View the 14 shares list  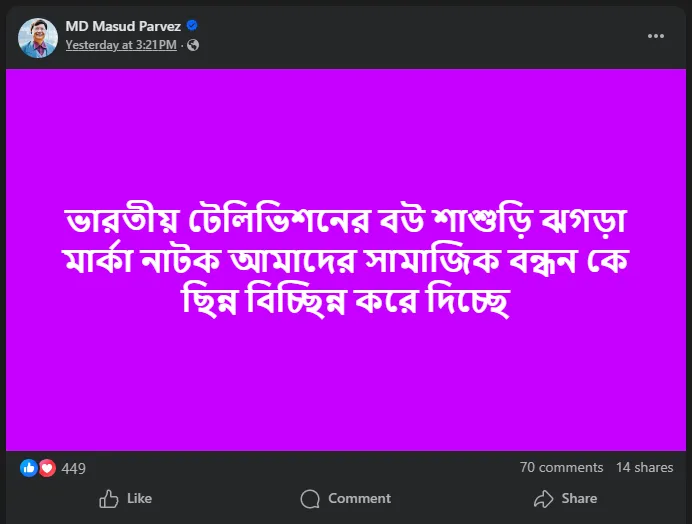click(644, 467)
